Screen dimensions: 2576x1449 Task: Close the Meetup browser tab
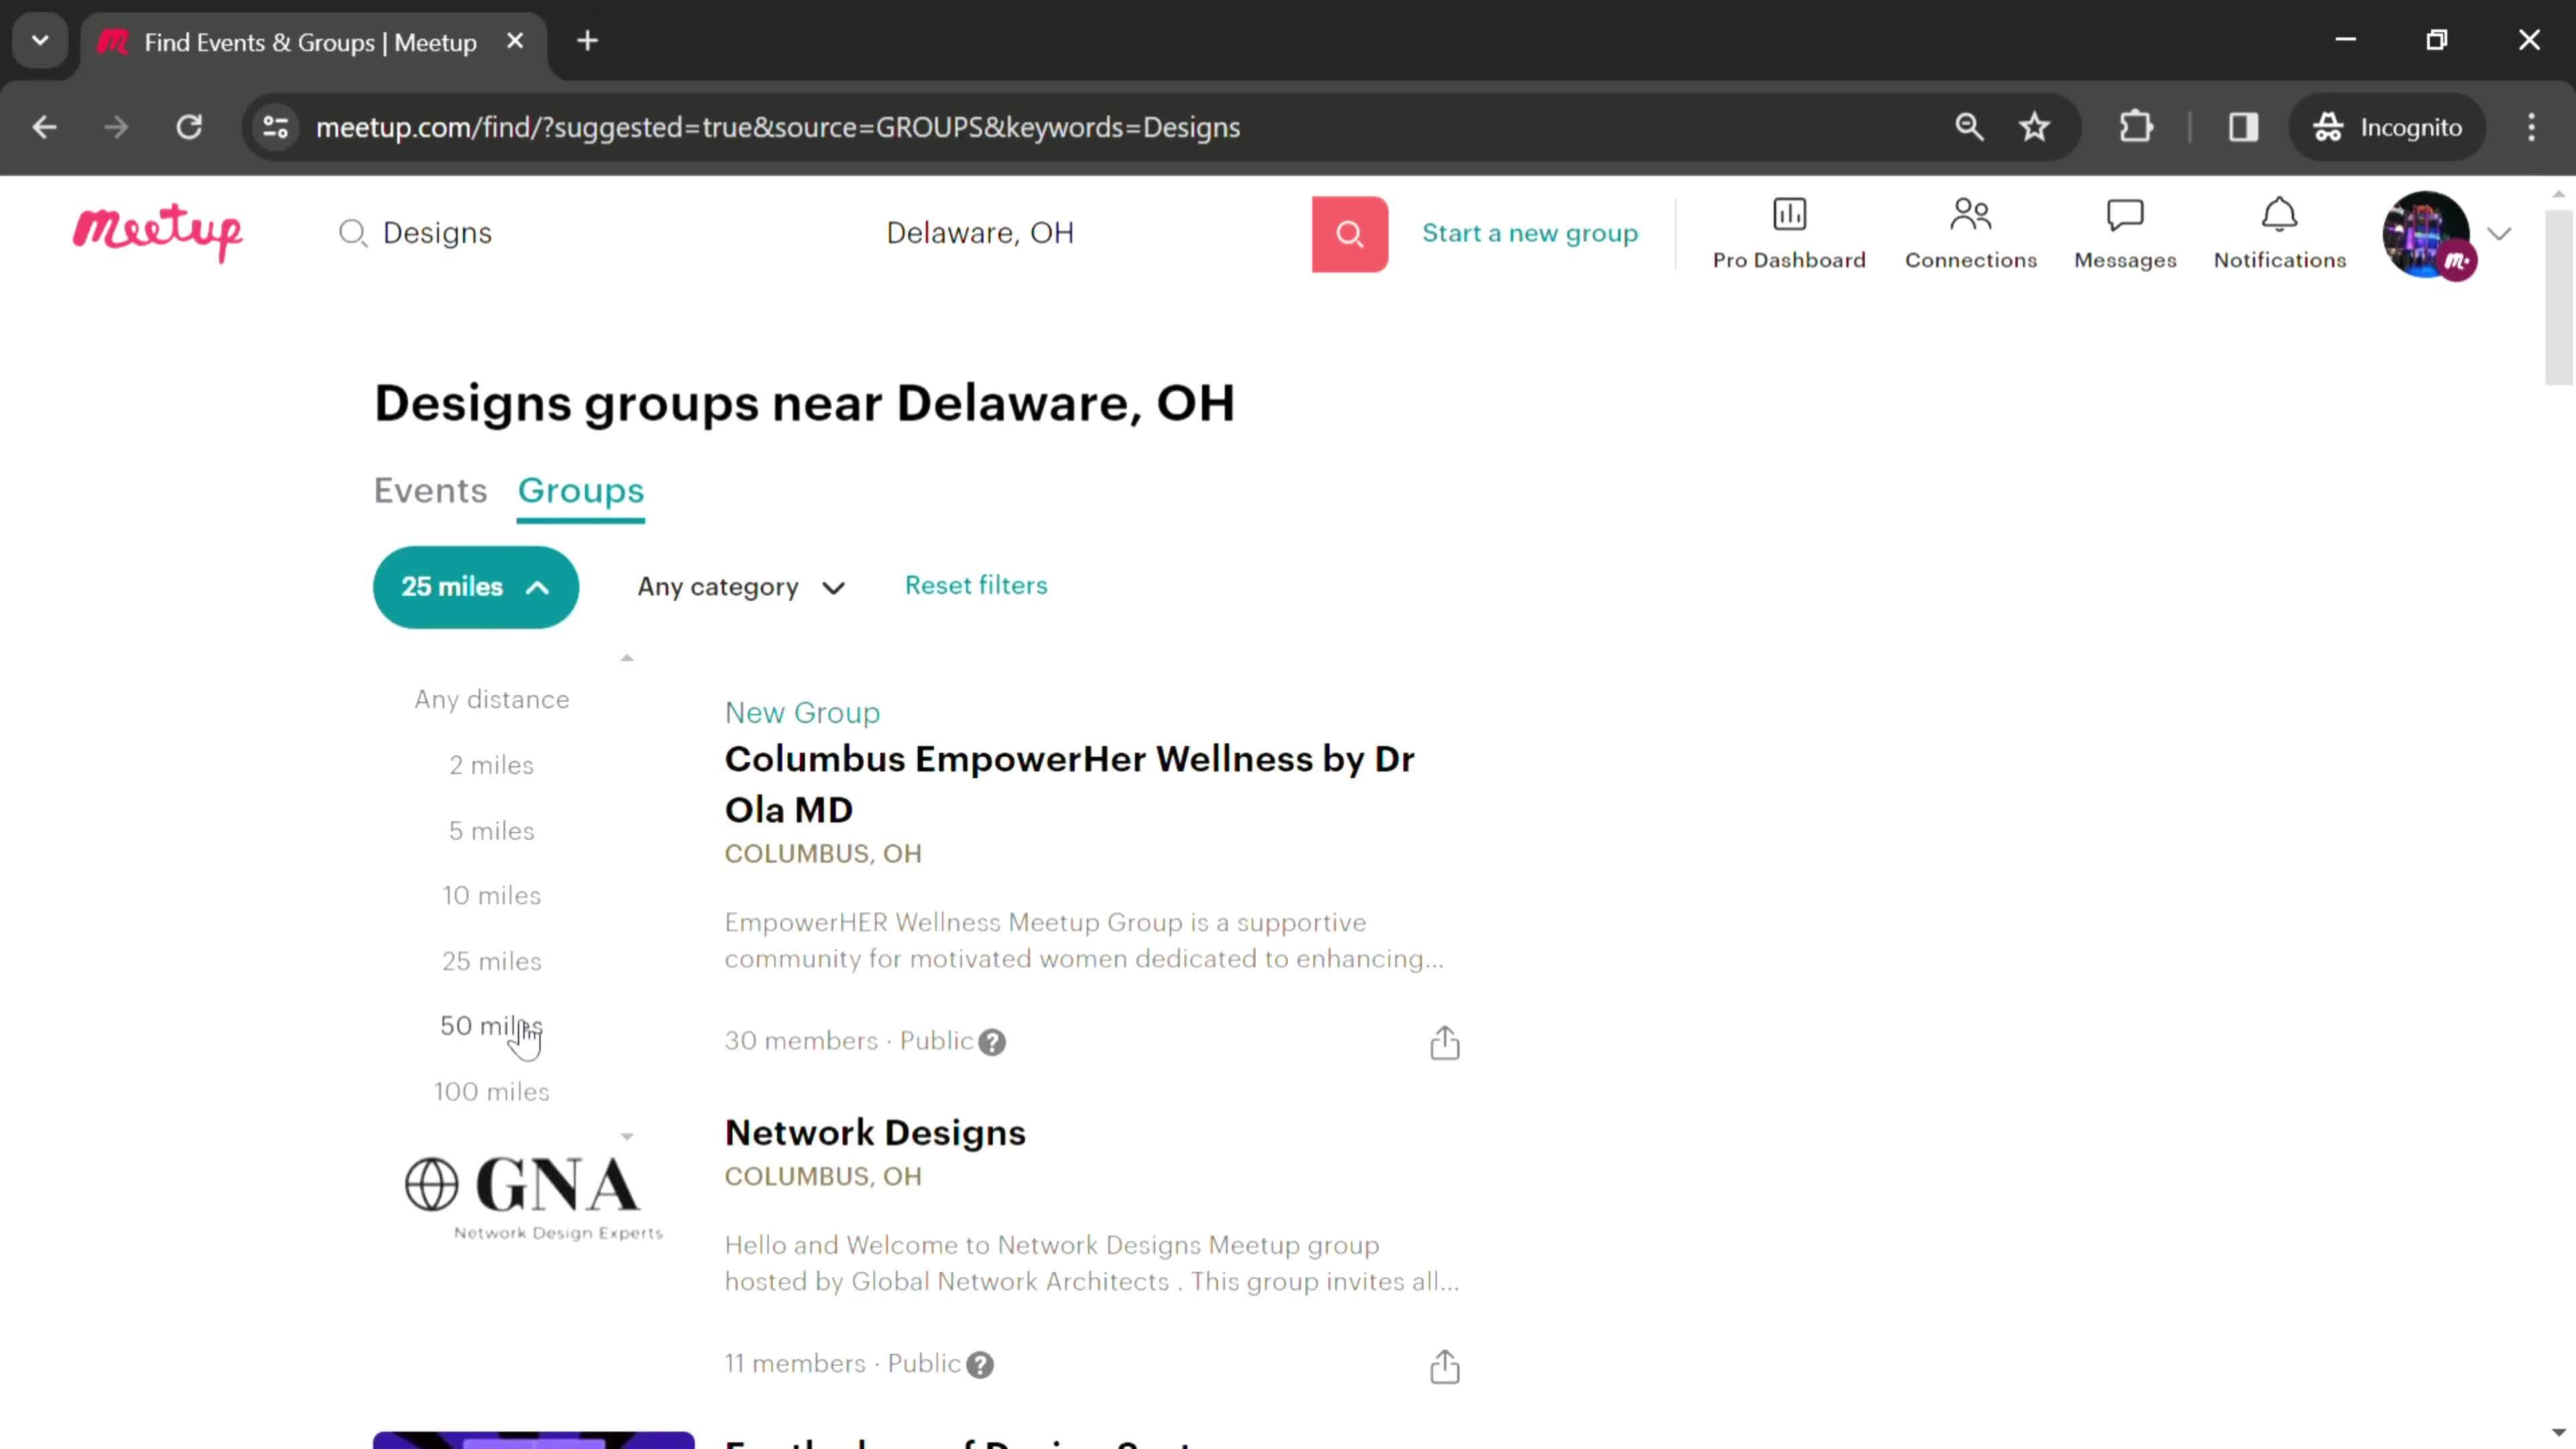pos(514,41)
